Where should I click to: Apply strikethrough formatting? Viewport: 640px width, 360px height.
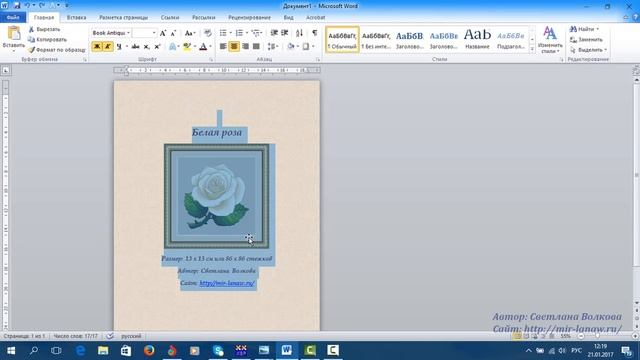(x=136, y=47)
